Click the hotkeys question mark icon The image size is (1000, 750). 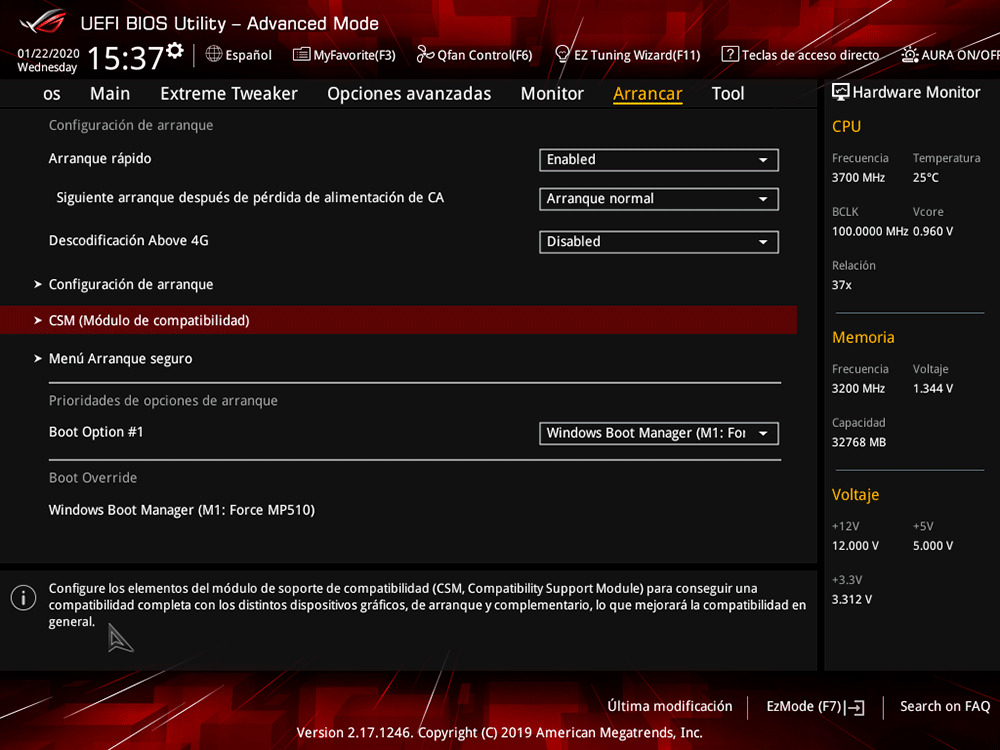pos(730,54)
